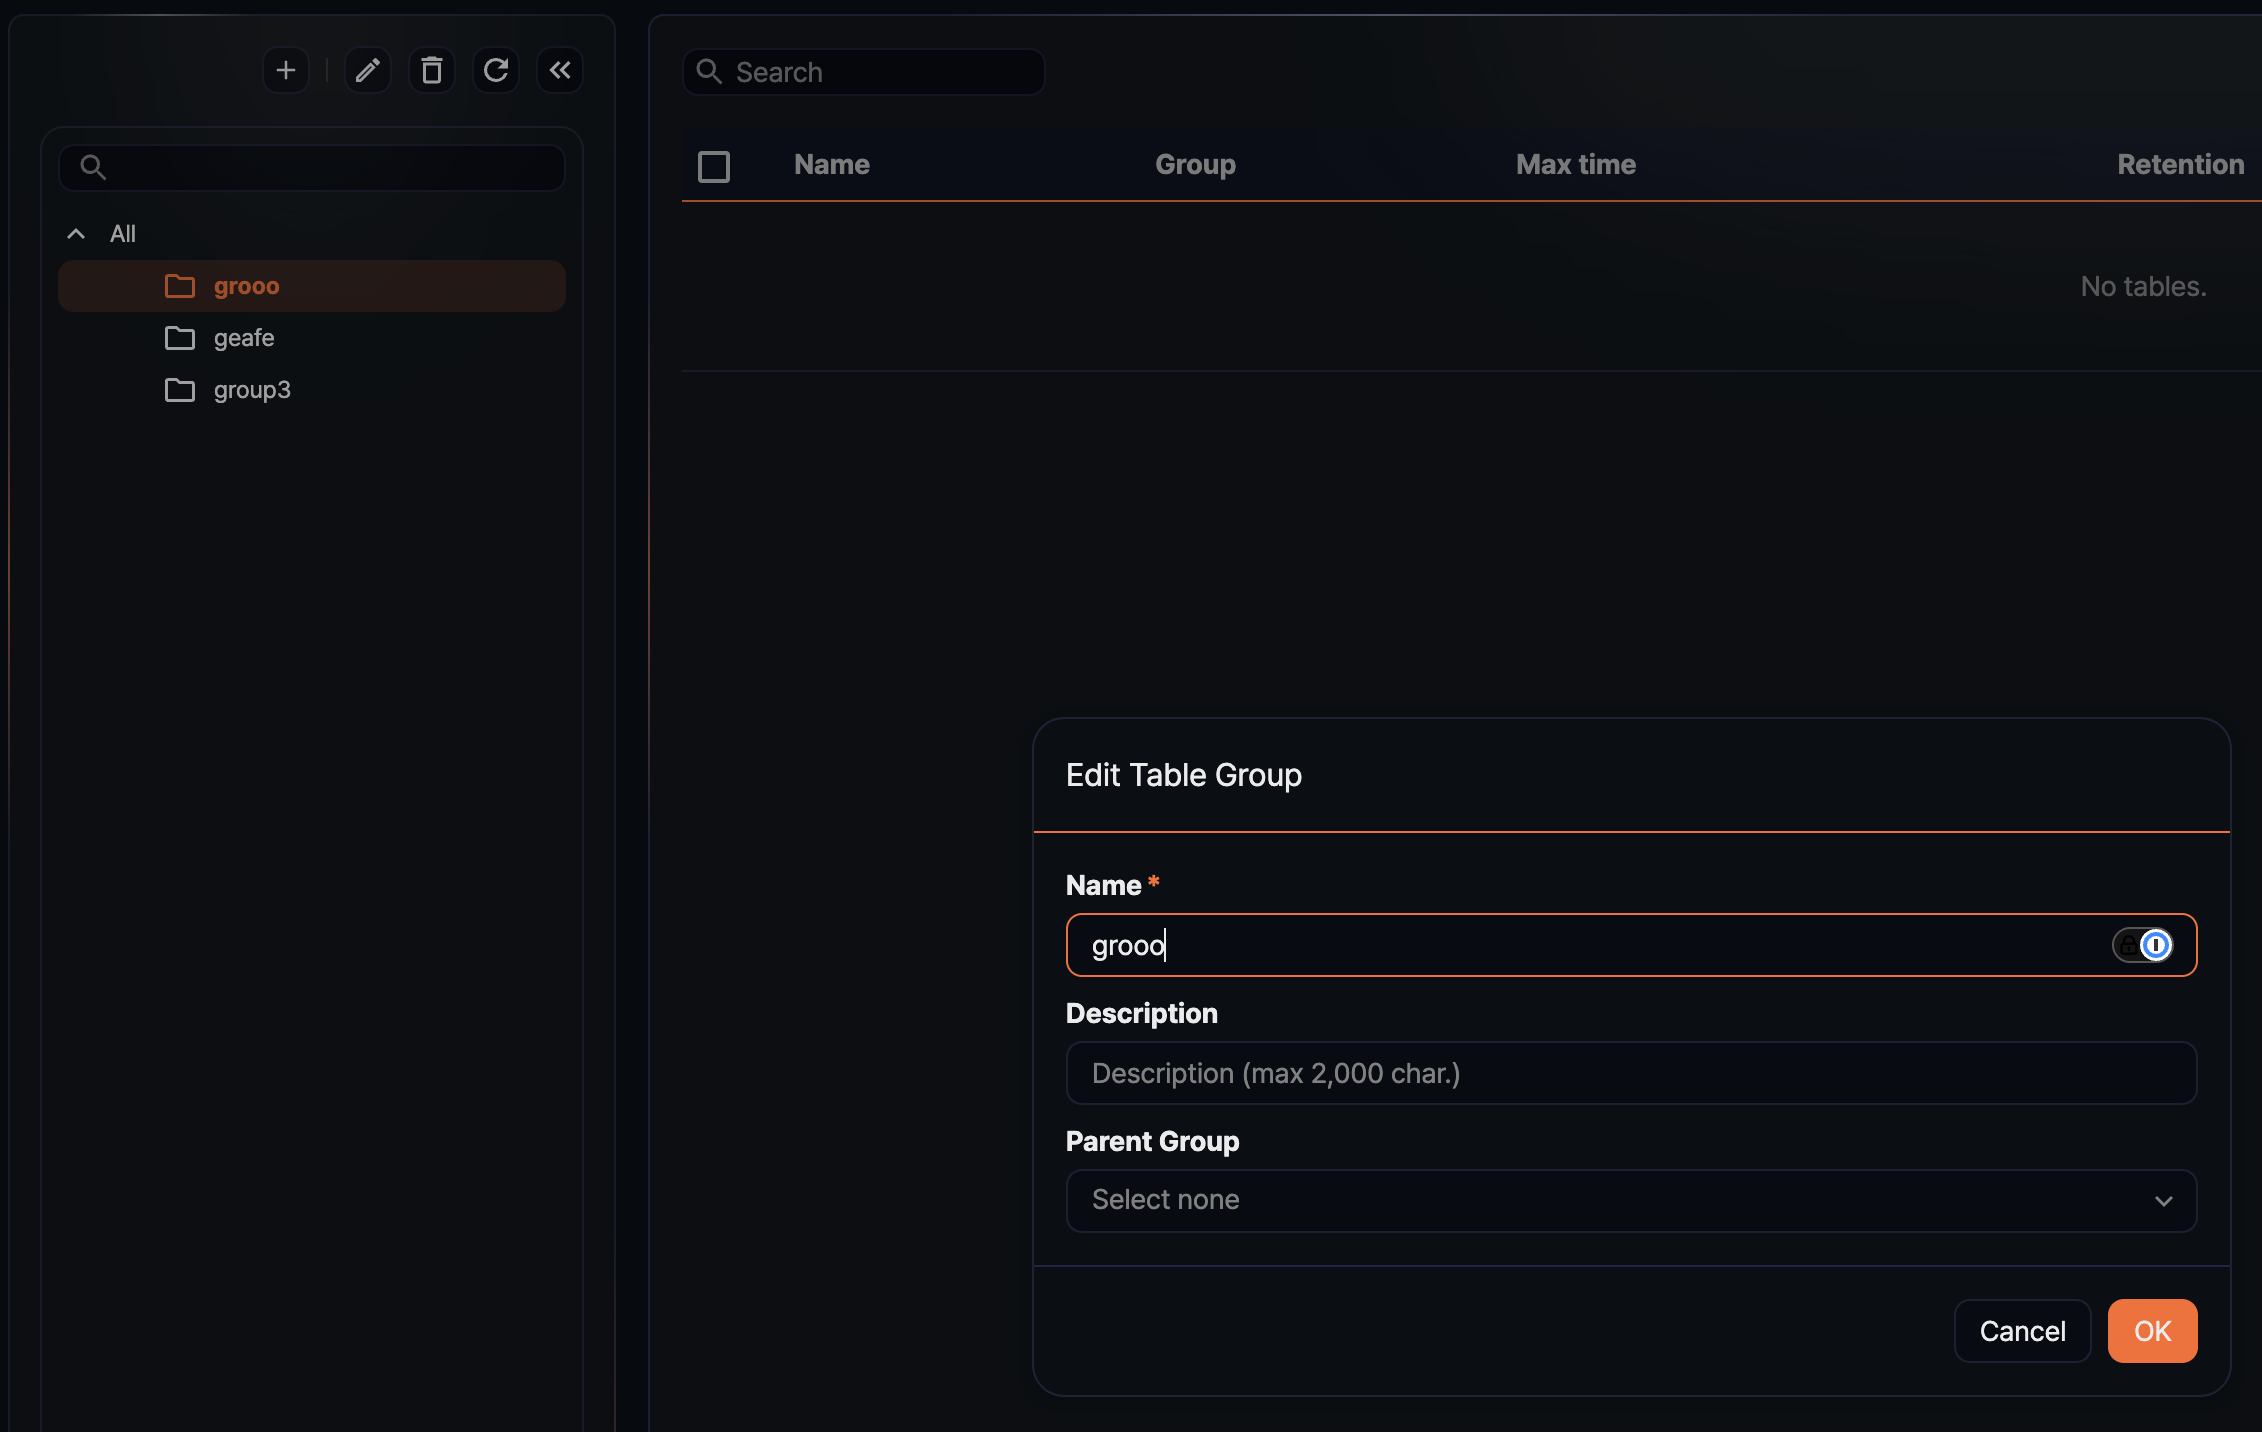Collapse the All tree node chevron
Screen dimensions: 2262x1432
[x=76, y=234]
